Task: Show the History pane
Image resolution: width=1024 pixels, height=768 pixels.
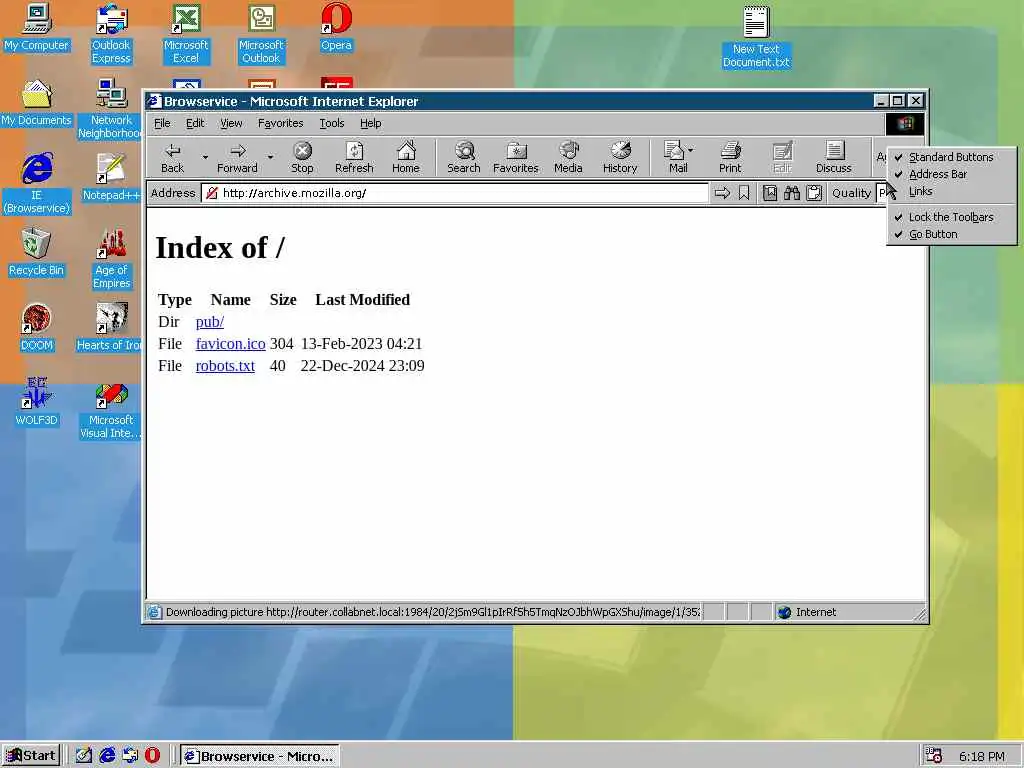Action: point(620,157)
